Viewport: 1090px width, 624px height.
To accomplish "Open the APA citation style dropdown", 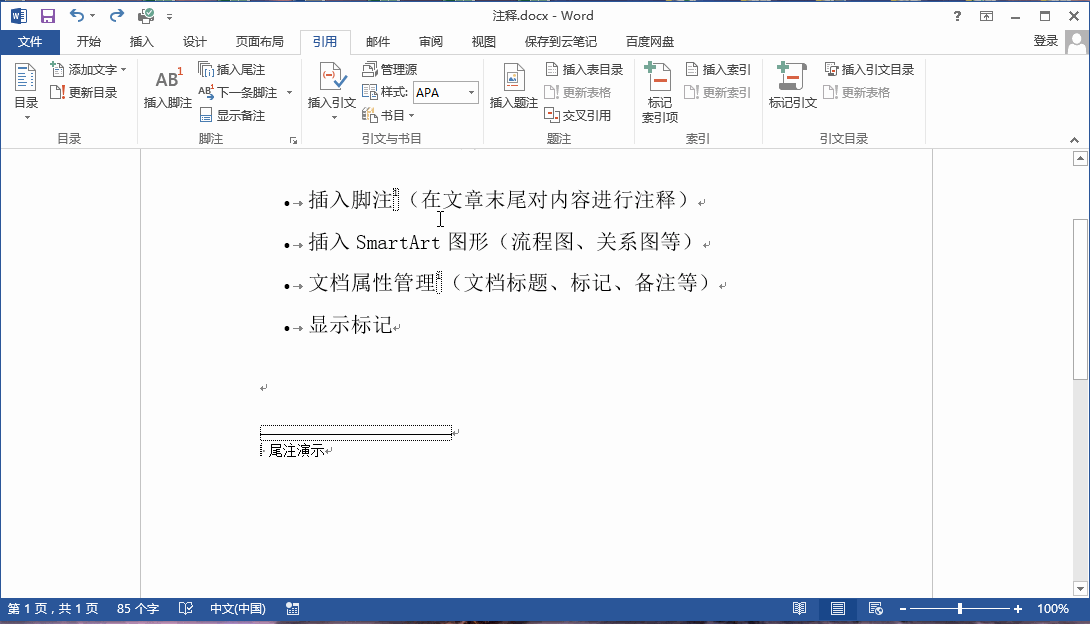I will tap(471, 92).
